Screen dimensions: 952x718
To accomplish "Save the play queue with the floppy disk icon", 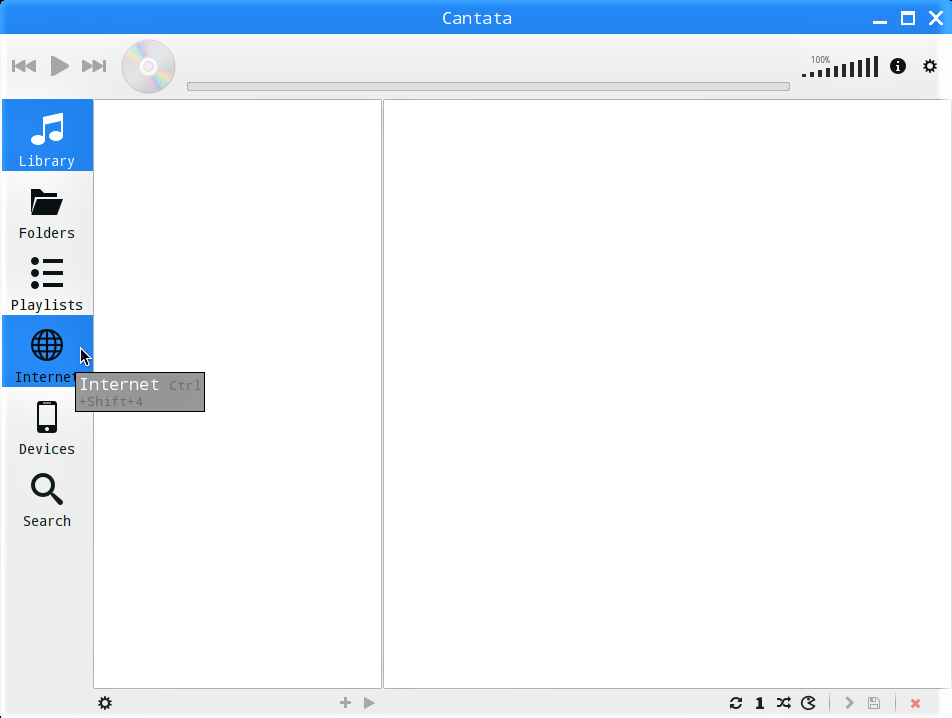I will (874, 703).
